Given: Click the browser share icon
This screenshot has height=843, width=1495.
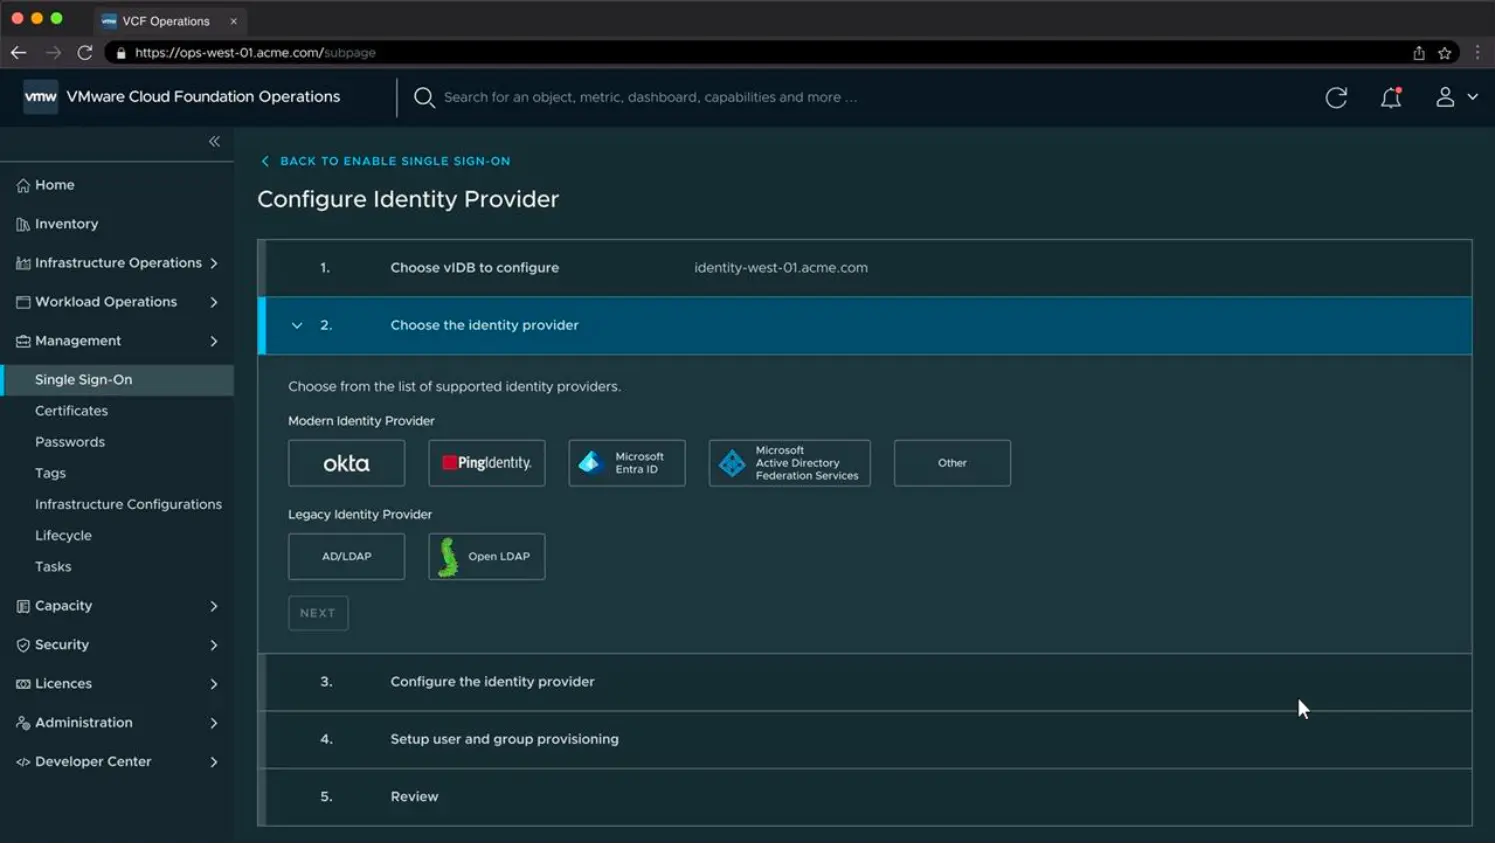Looking at the screenshot, I should pyautogui.click(x=1419, y=53).
